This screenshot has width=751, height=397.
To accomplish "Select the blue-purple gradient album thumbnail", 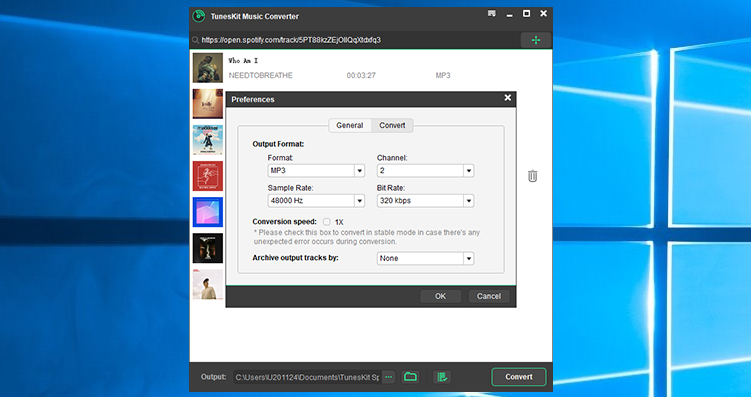I will 208,212.
